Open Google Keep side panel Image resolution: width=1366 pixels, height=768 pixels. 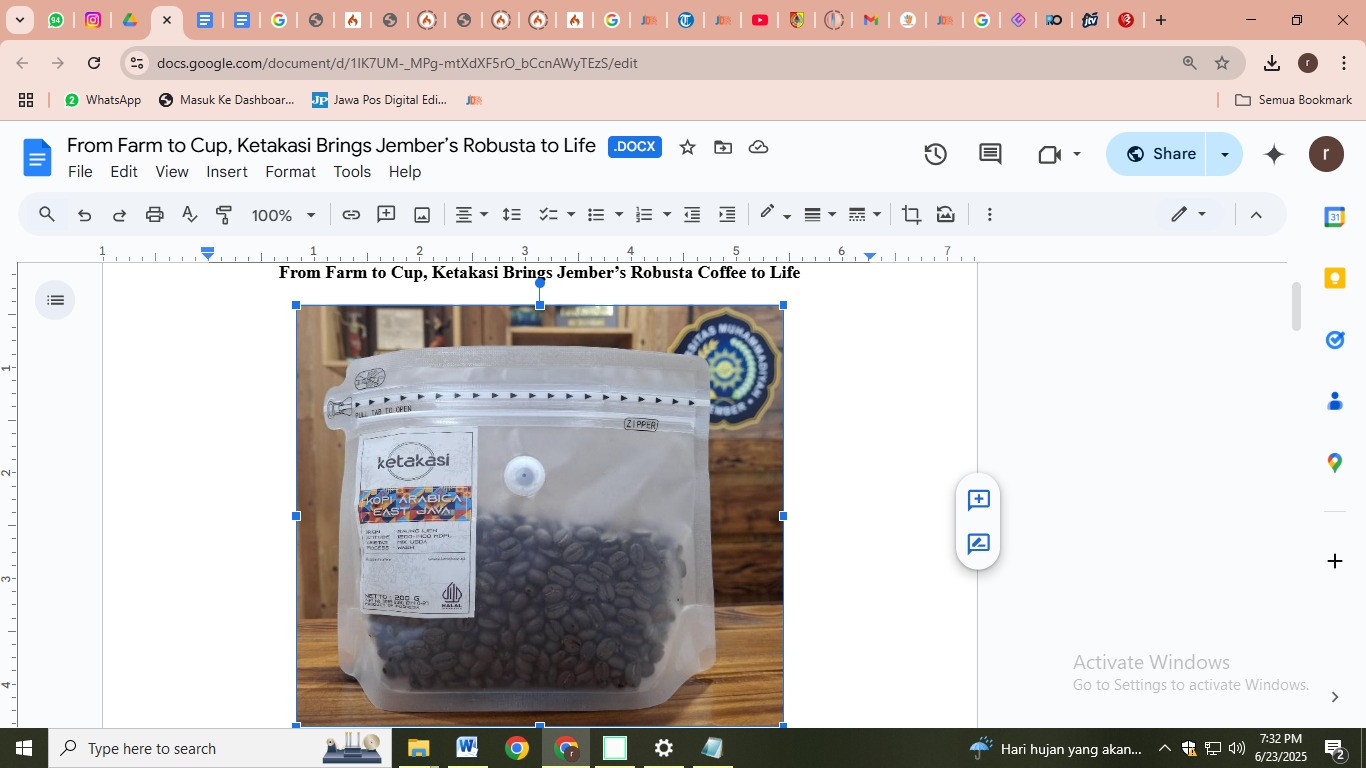click(1334, 278)
